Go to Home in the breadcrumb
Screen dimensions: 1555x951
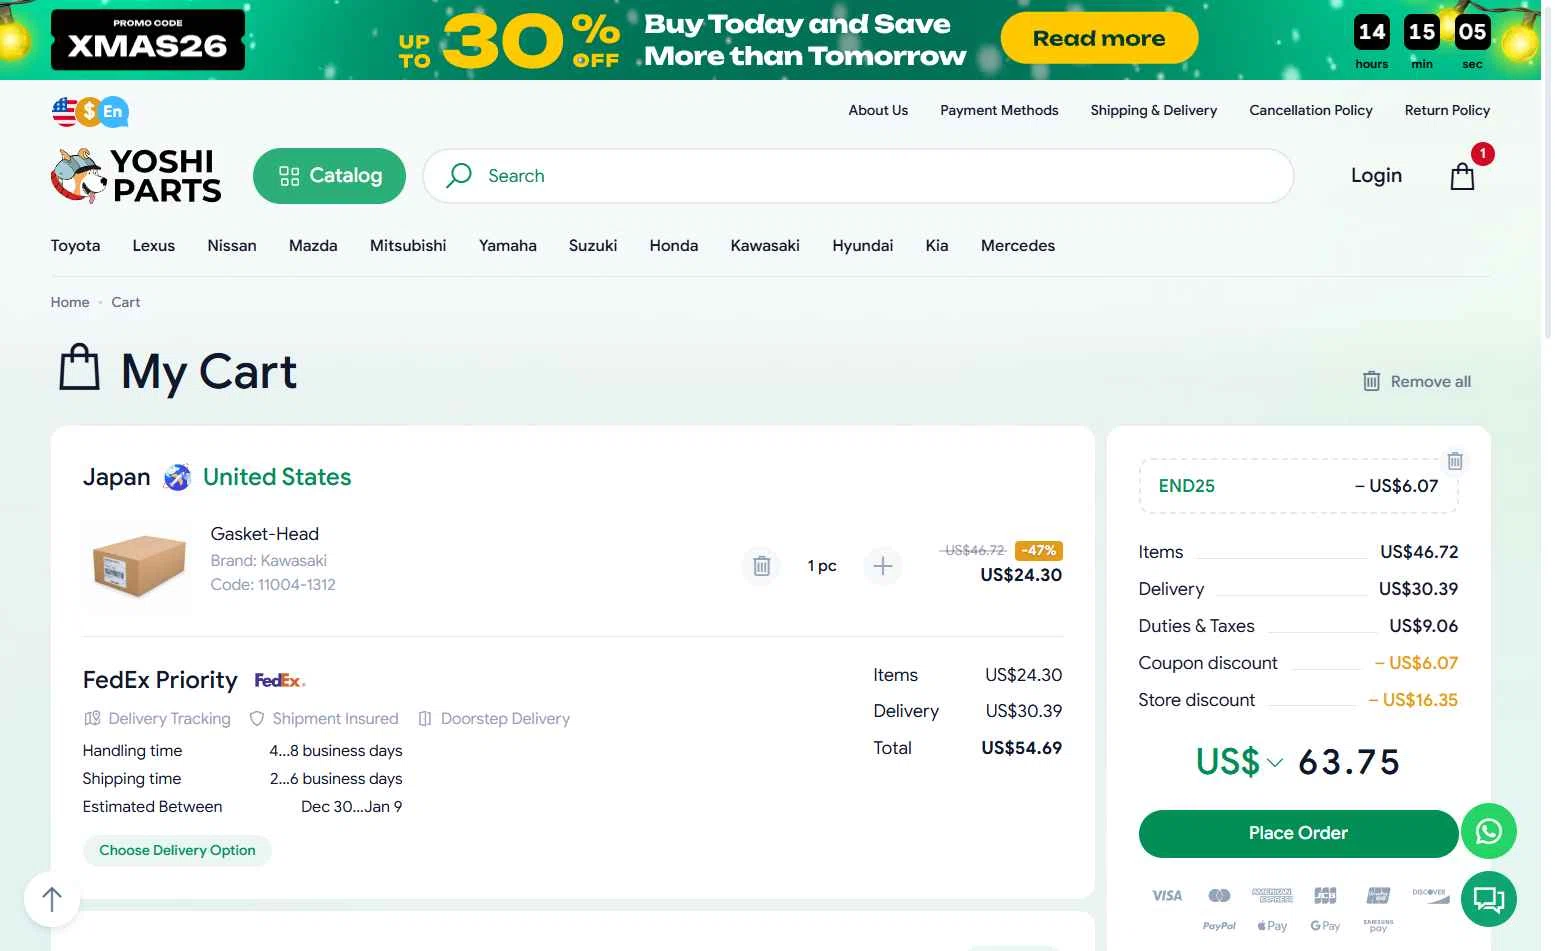pyautogui.click(x=70, y=303)
